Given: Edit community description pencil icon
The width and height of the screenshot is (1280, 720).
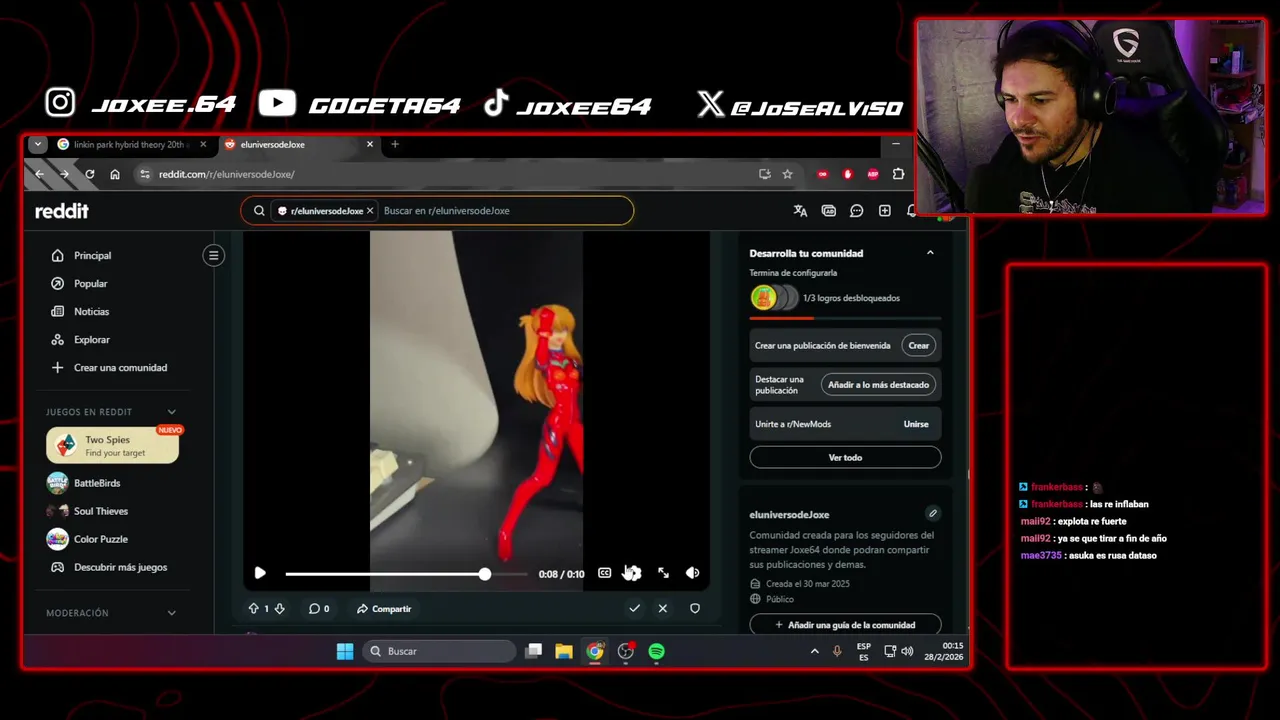Looking at the screenshot, I should click(x=932, y=513).
